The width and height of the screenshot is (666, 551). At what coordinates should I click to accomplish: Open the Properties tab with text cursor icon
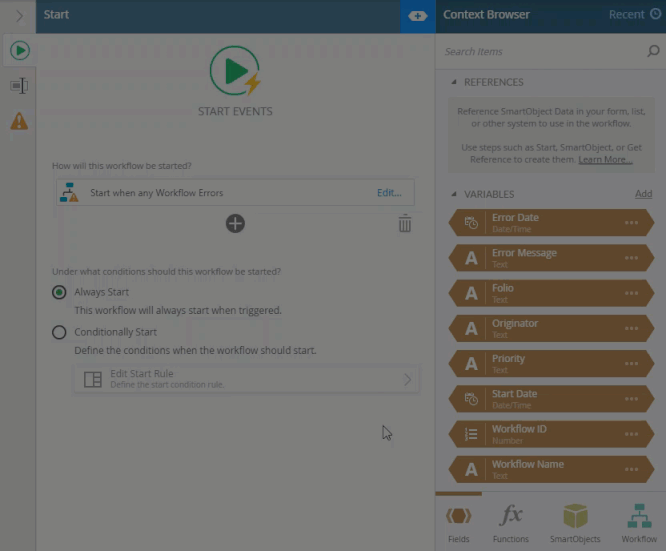click(x=19, y=86)
